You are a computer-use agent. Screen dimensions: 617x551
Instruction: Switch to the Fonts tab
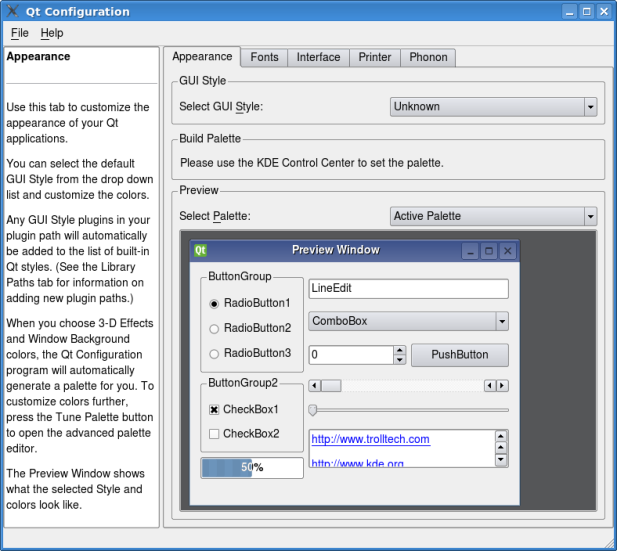(x=264, y=57)
